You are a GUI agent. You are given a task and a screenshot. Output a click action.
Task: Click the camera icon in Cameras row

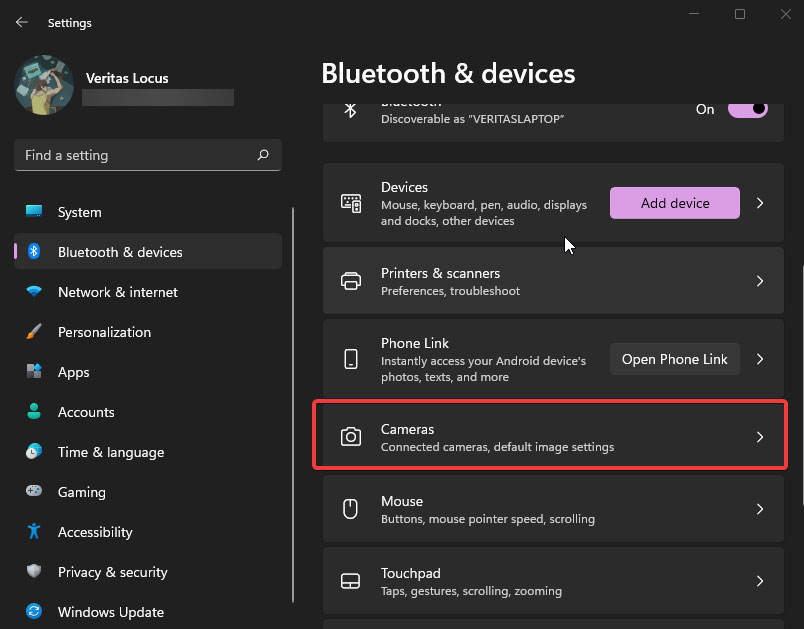[351, 437]
